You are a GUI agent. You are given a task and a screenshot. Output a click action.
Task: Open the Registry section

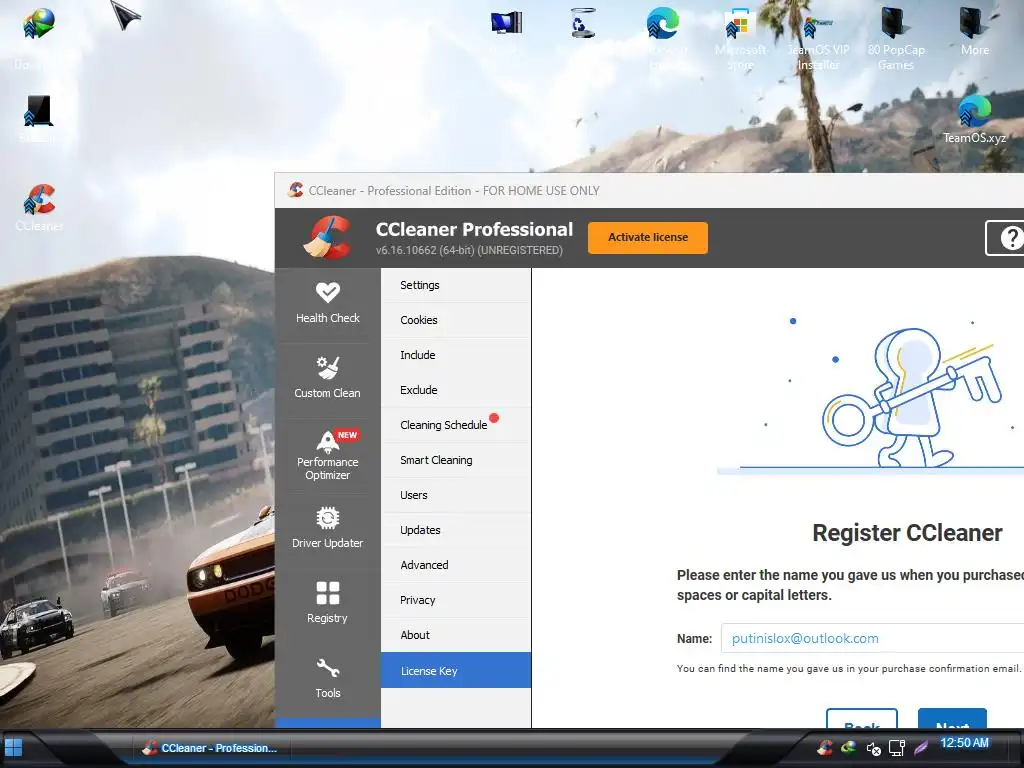(327, 605)
